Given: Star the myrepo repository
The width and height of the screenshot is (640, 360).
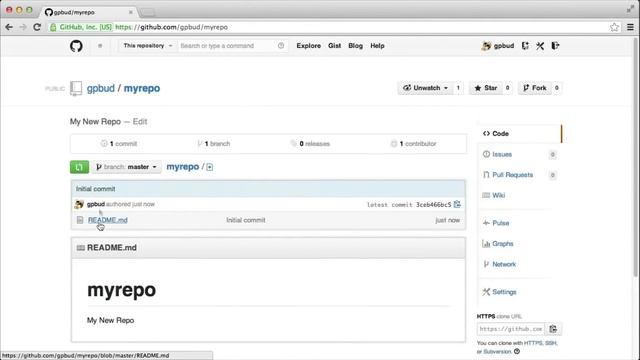Looking at the screenshot, I should [x=486, y=88].
